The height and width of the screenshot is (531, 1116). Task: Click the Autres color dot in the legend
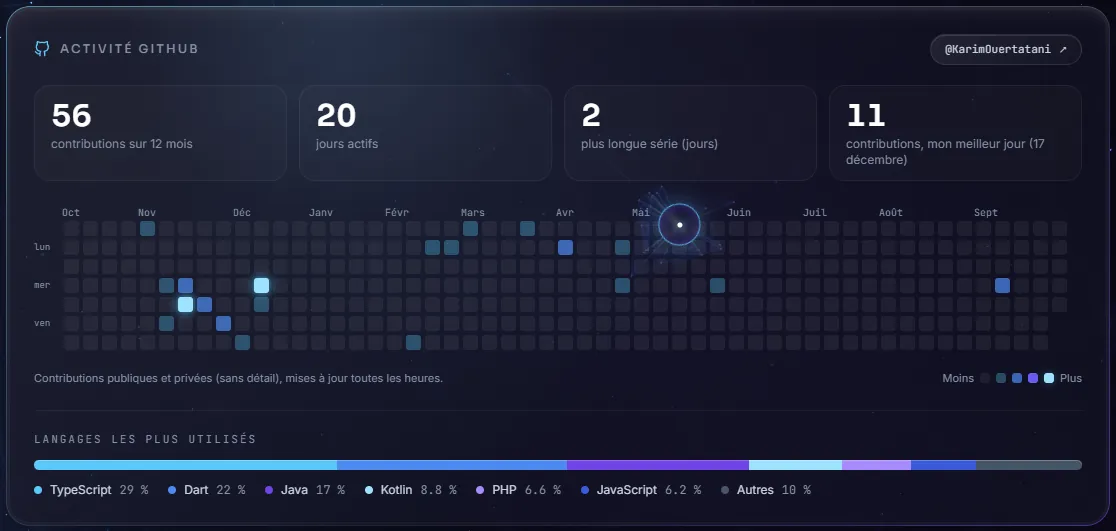click(725, 490)
